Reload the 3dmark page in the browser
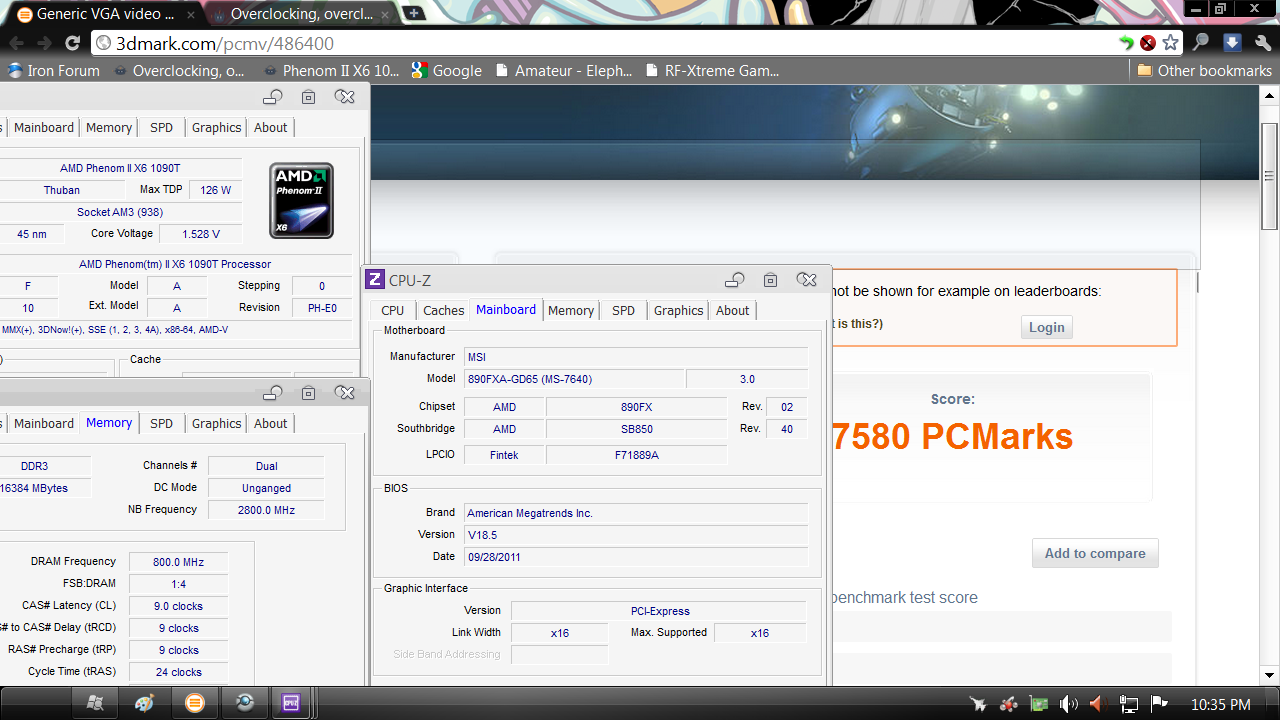The image size is (1280, 720). [x=72, y=43]
